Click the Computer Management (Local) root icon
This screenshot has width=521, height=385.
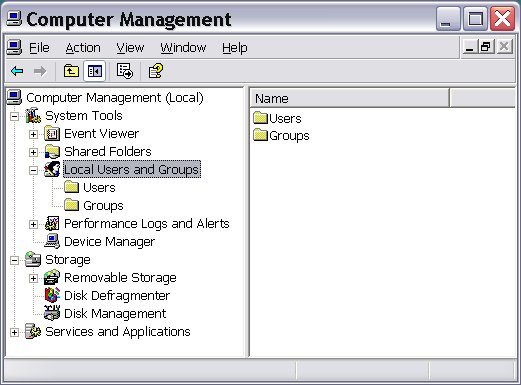pos(14,97)
